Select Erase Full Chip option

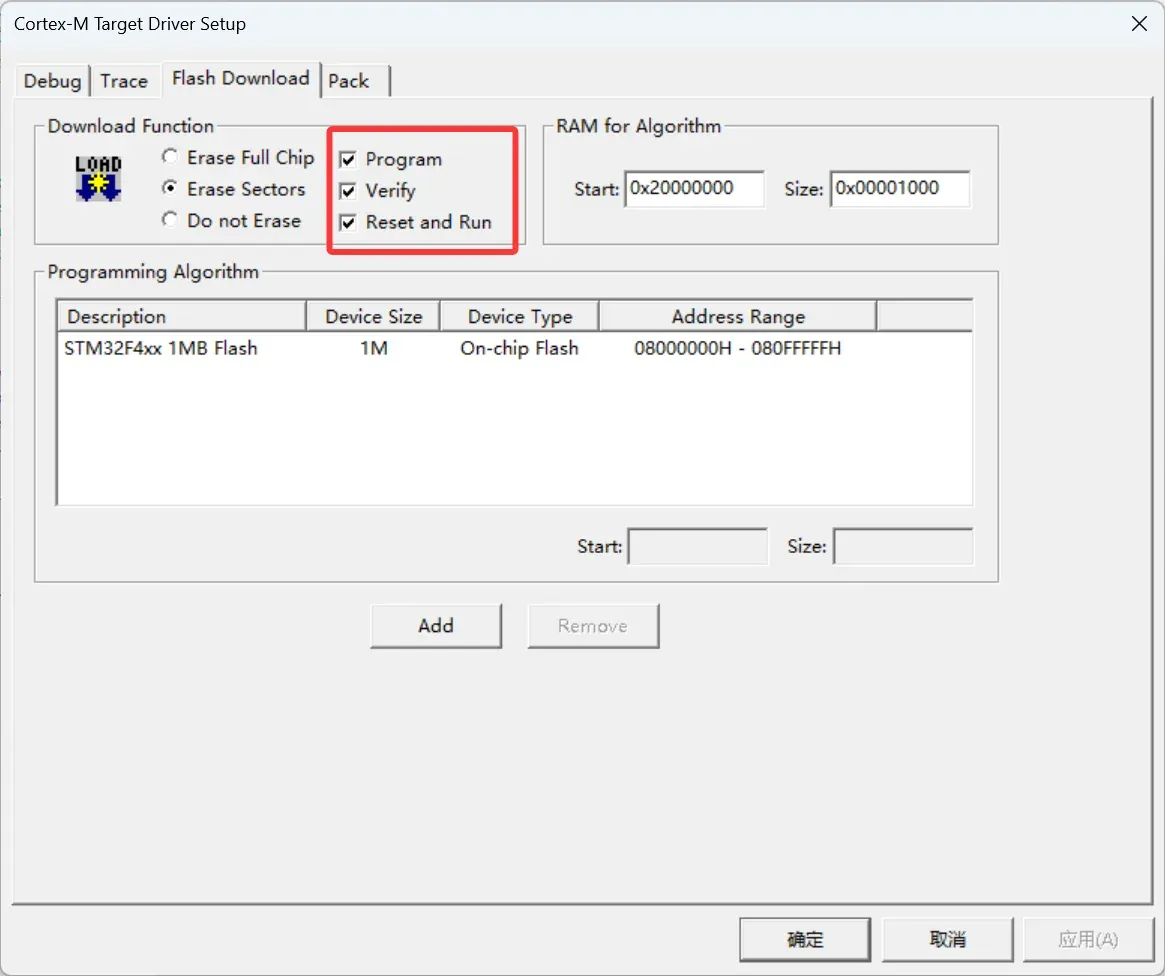pos(171,158)
